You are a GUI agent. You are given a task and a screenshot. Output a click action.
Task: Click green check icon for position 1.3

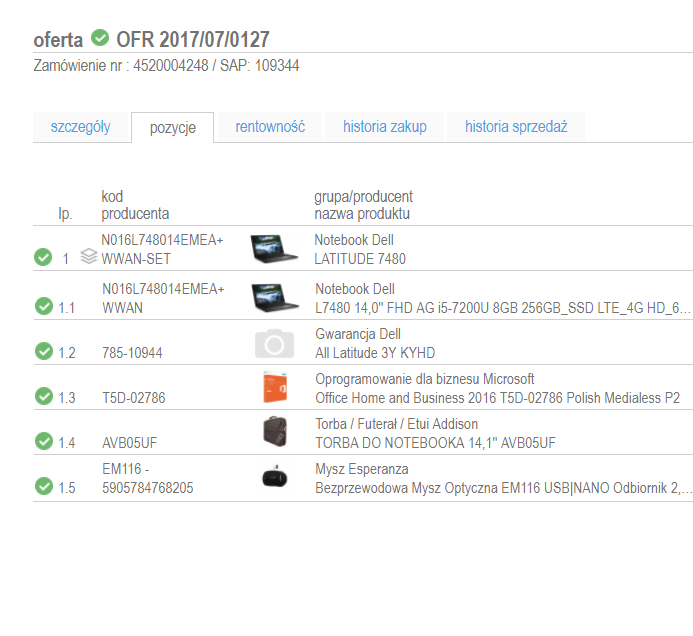click(43, 396)
